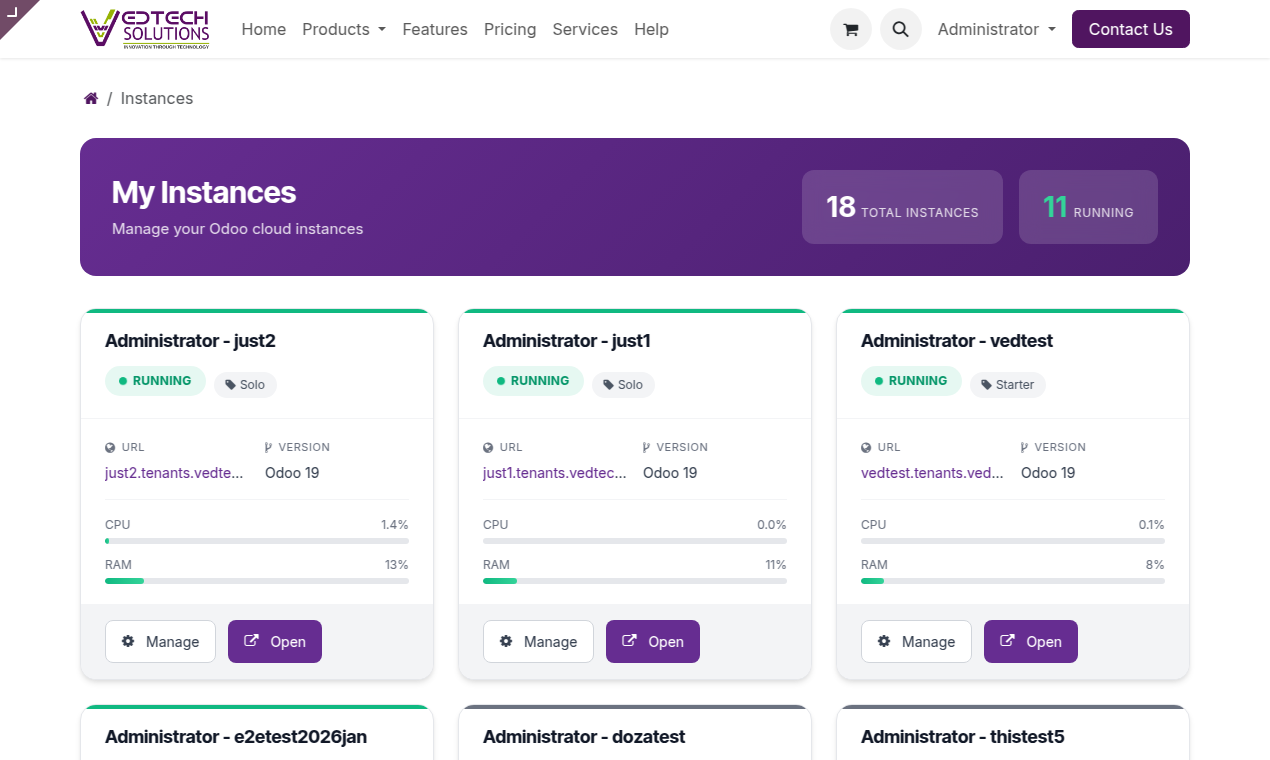This screenshot has width=1270, height=760.
Task: Click the globe URL icon on just1 card
Action: click(488, 448)
